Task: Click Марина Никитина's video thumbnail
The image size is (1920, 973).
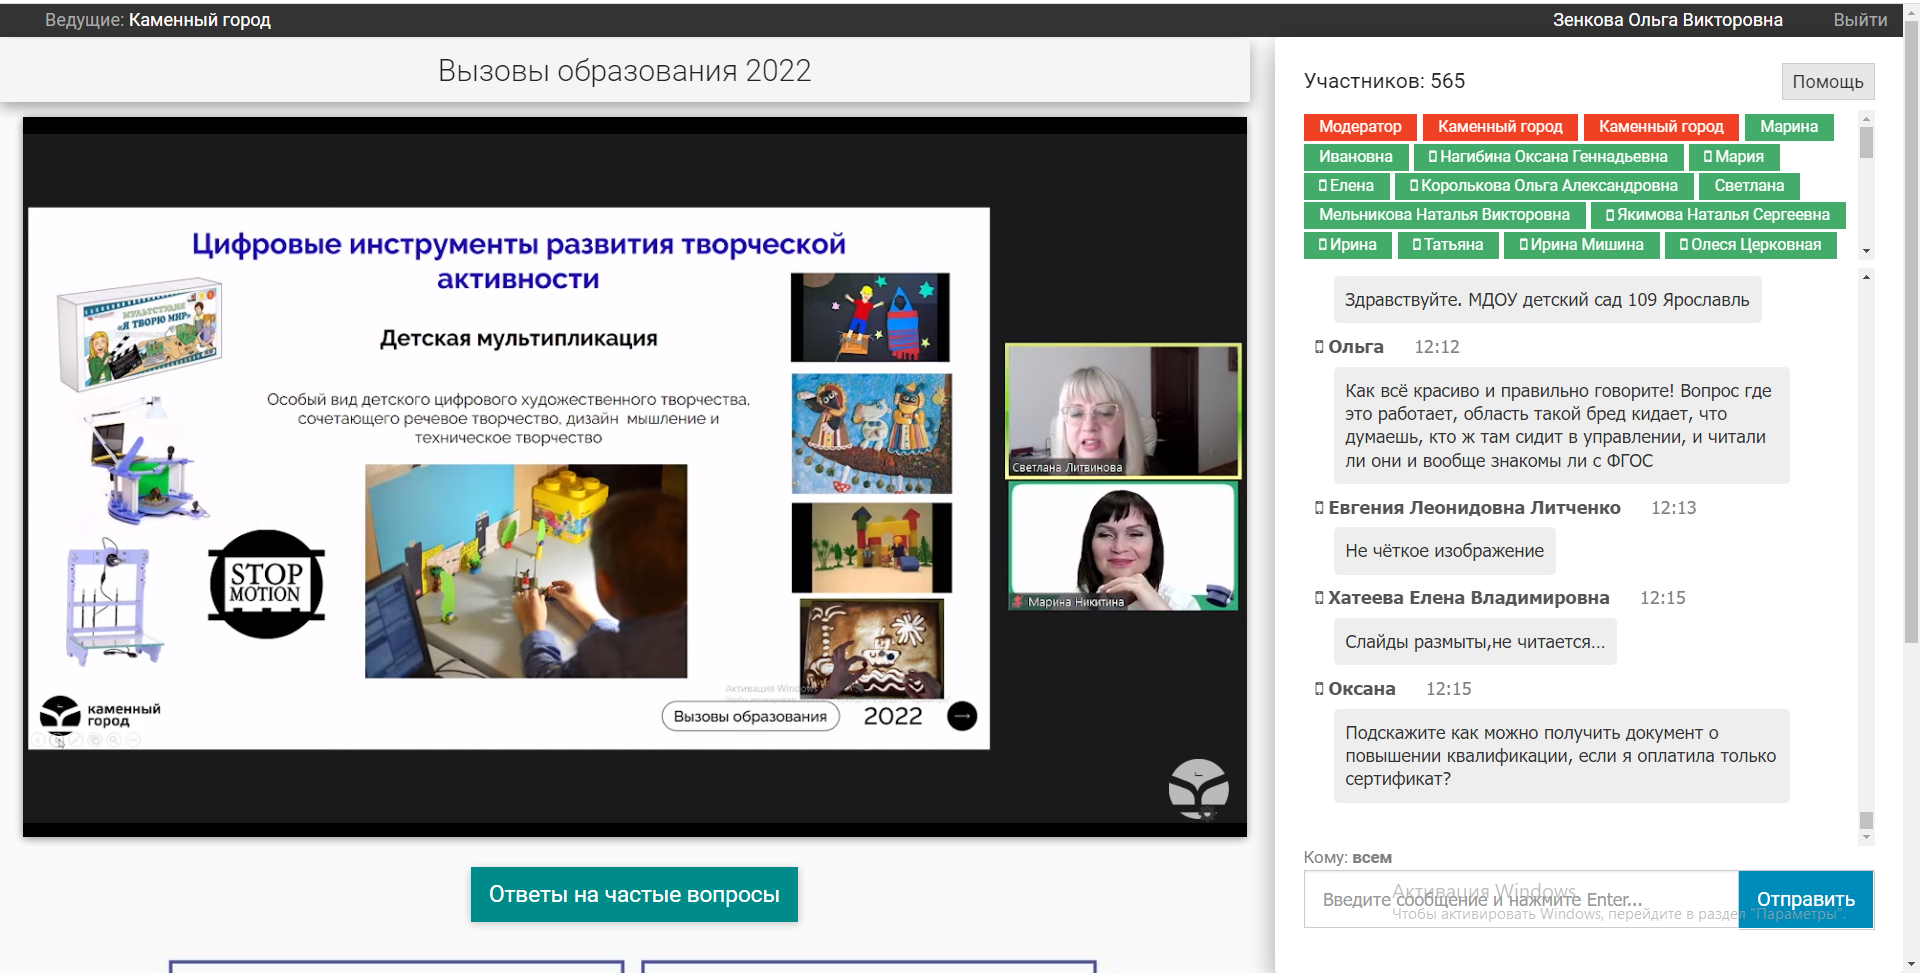Action: point(1122,546)
